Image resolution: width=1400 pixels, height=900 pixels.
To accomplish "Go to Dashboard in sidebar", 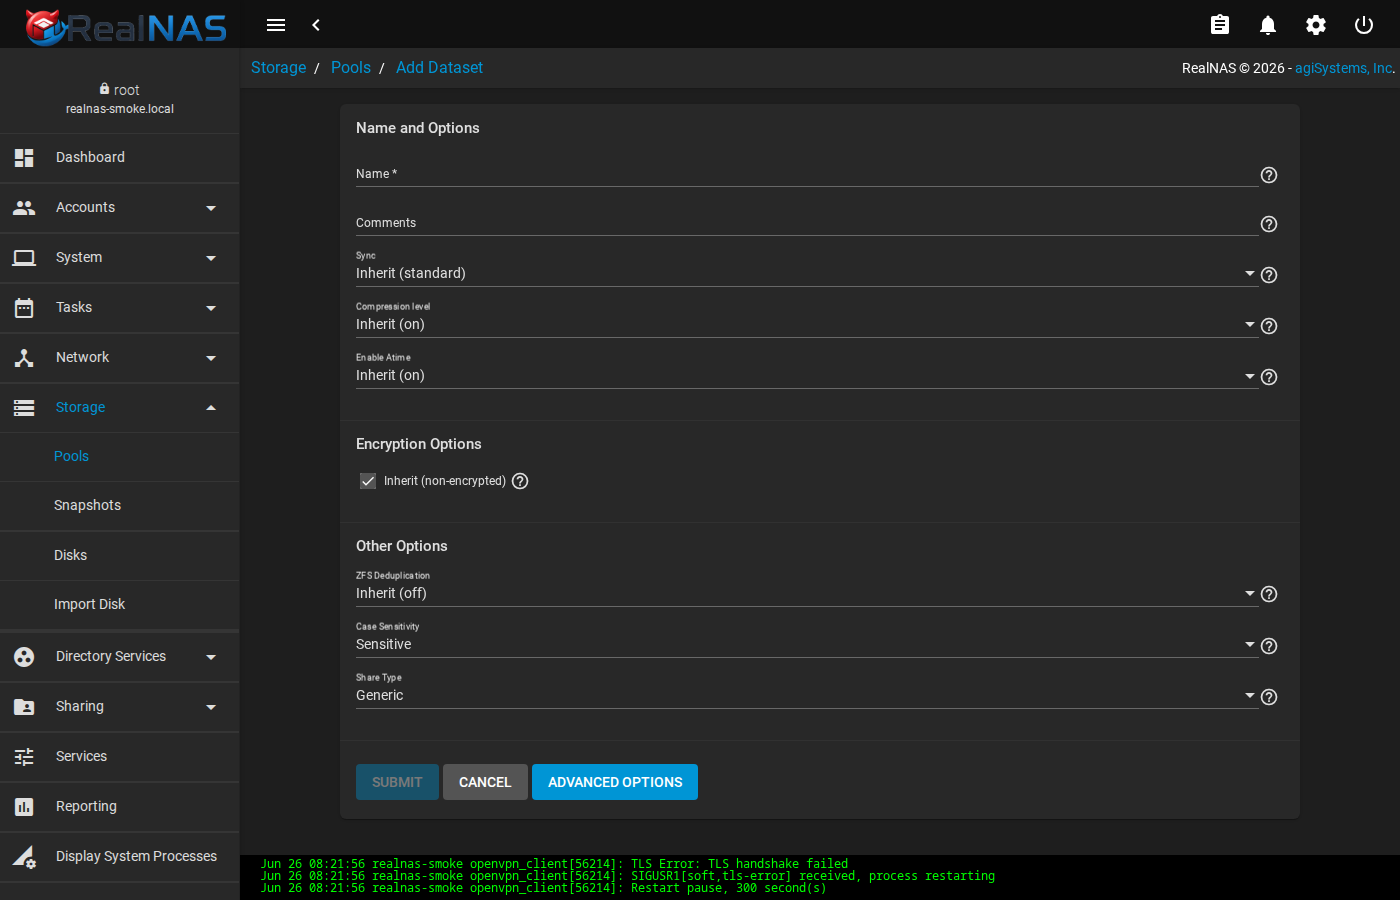I will [x=120, y=157].
